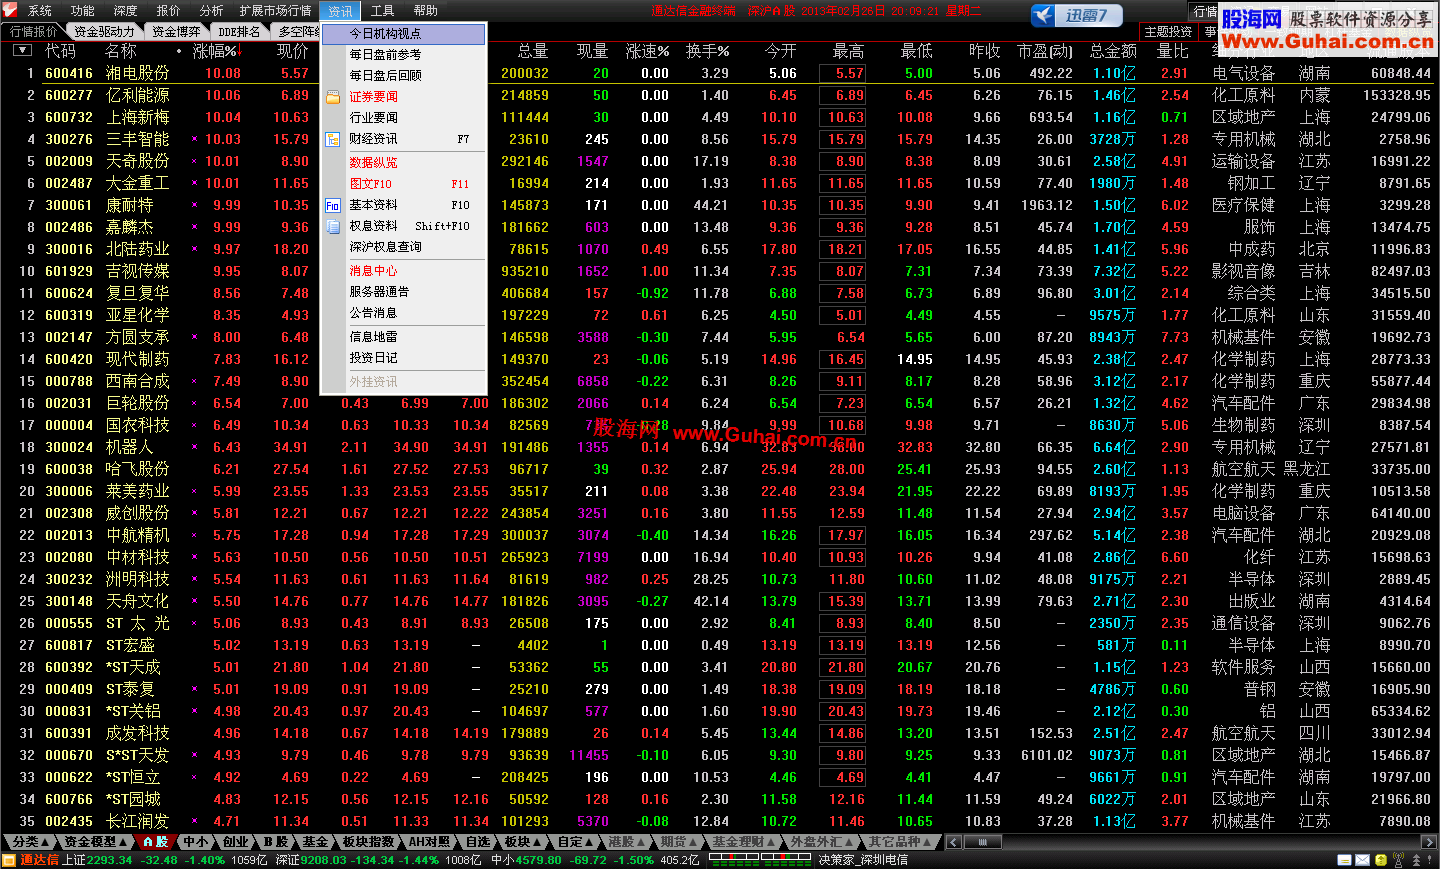Sort by the 换手% column header
The width and height of the screenshot is (1440, 869).
pyautogui.click(x=707, y=51)
